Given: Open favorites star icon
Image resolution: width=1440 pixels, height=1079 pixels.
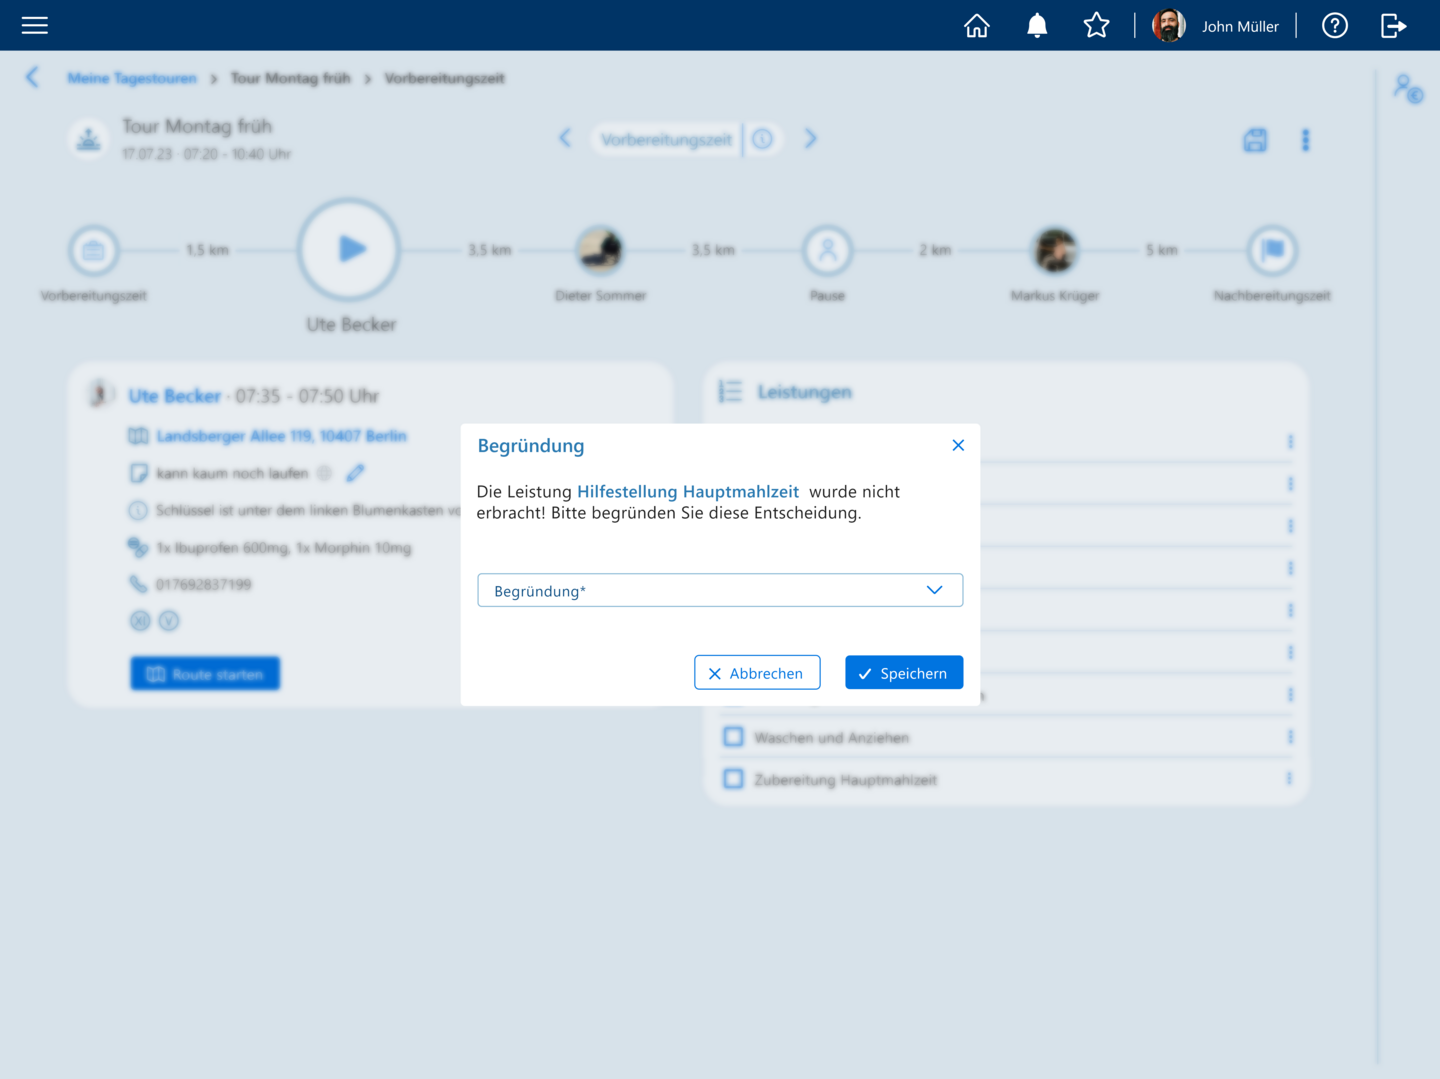Looking at the screenshot, I should point(1097,25).
